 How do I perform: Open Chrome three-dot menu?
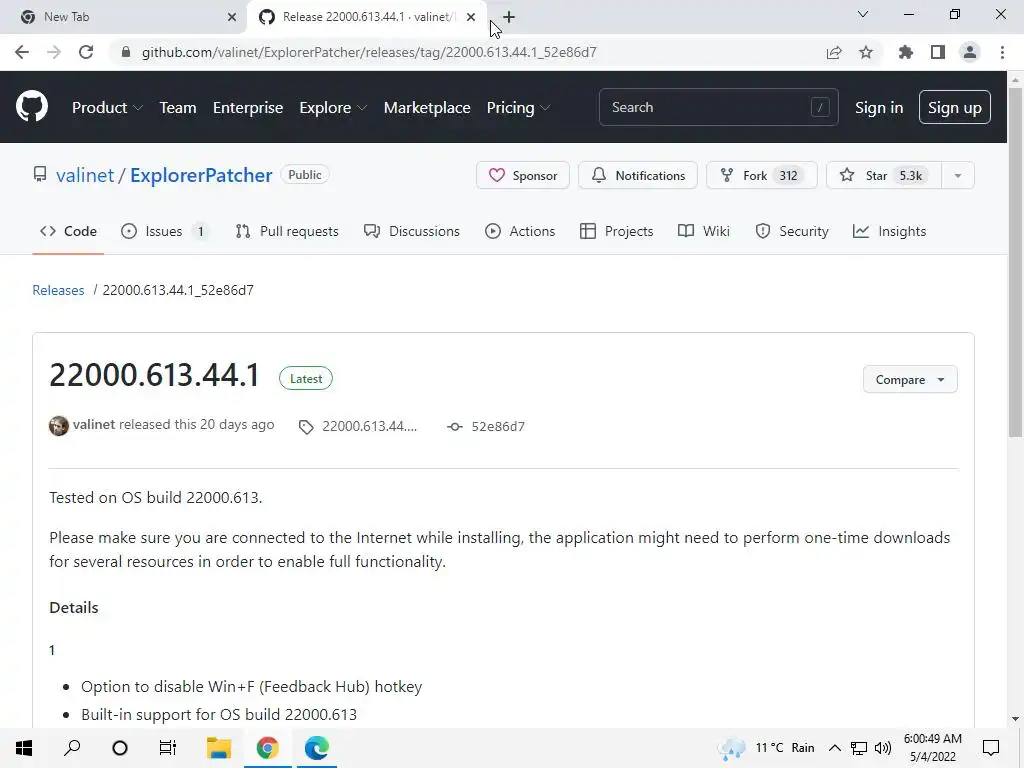[1002, 52]
